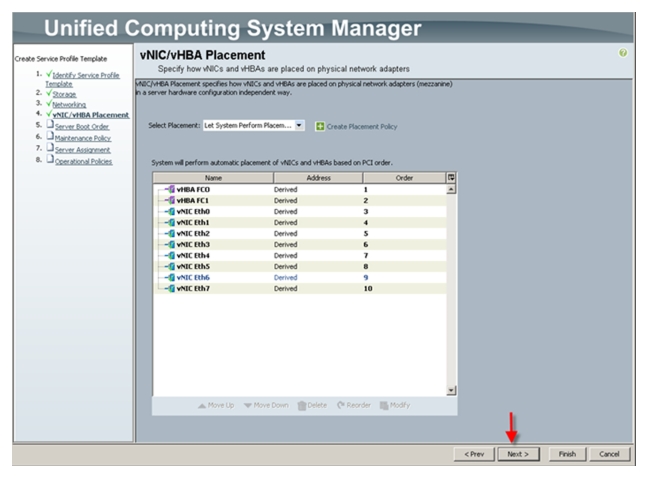Go to Server Boot Order step
Image resolution: width=649 pixels, height=479 pixels.
click(x=82, y=127)
